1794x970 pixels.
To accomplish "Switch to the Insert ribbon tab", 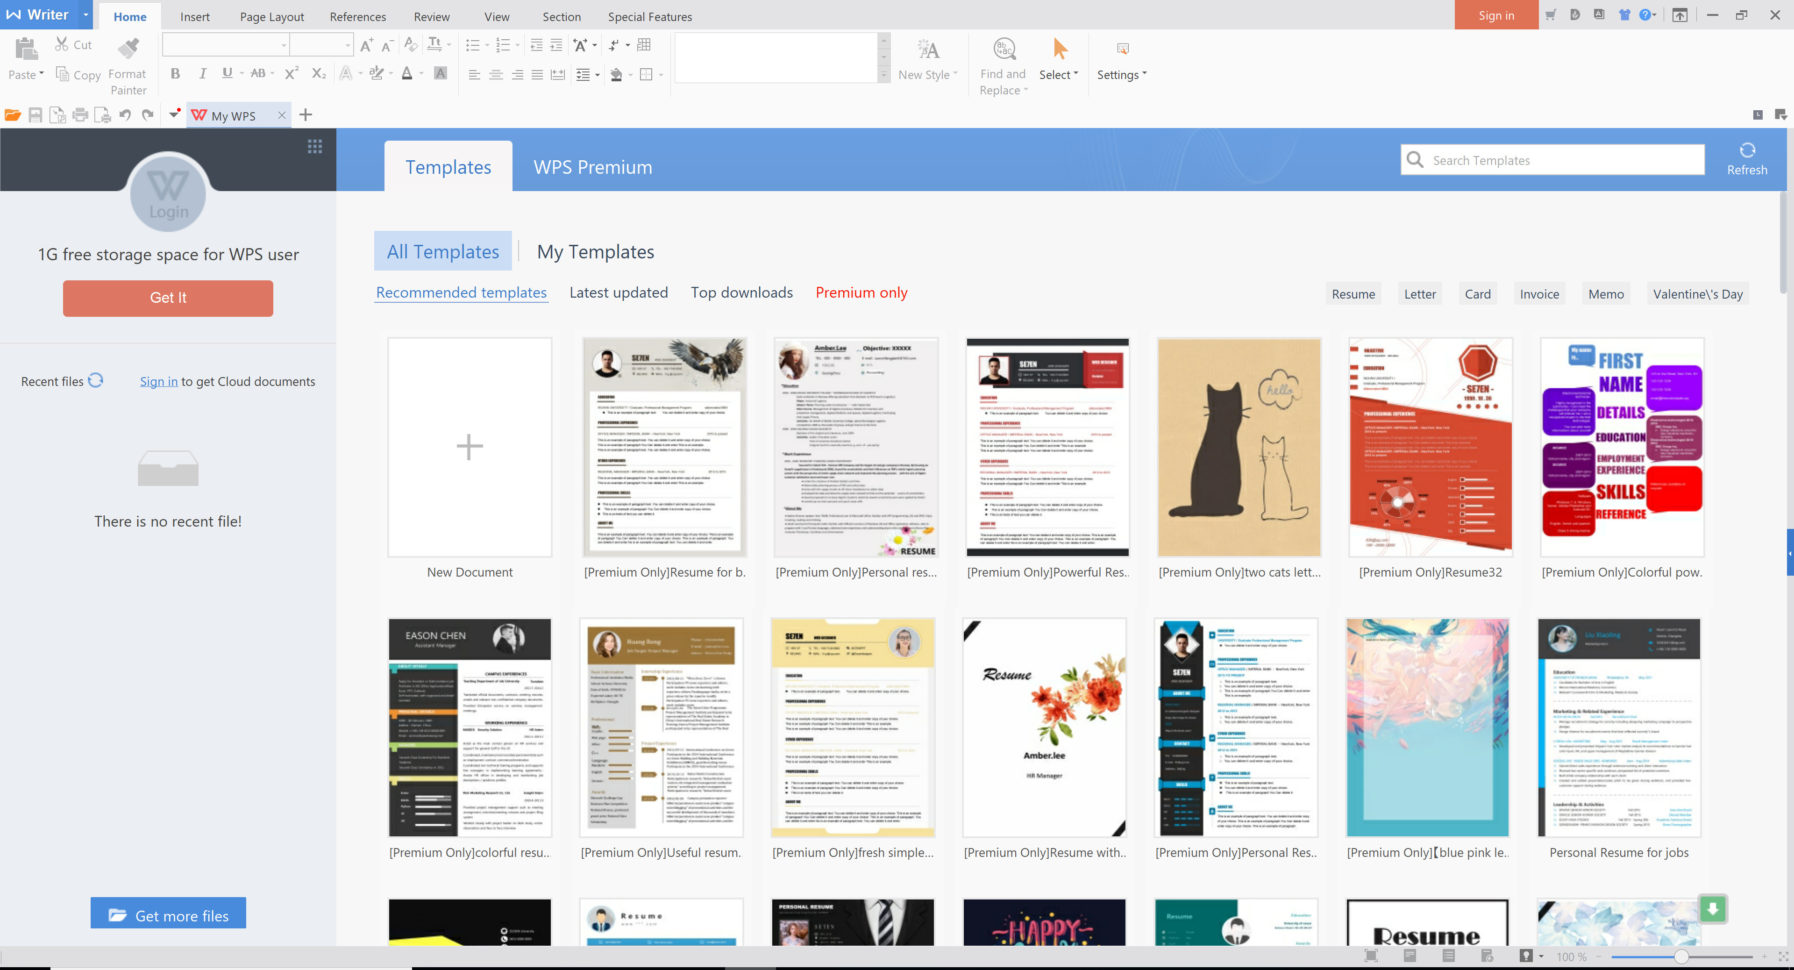I will click(194, 16).
